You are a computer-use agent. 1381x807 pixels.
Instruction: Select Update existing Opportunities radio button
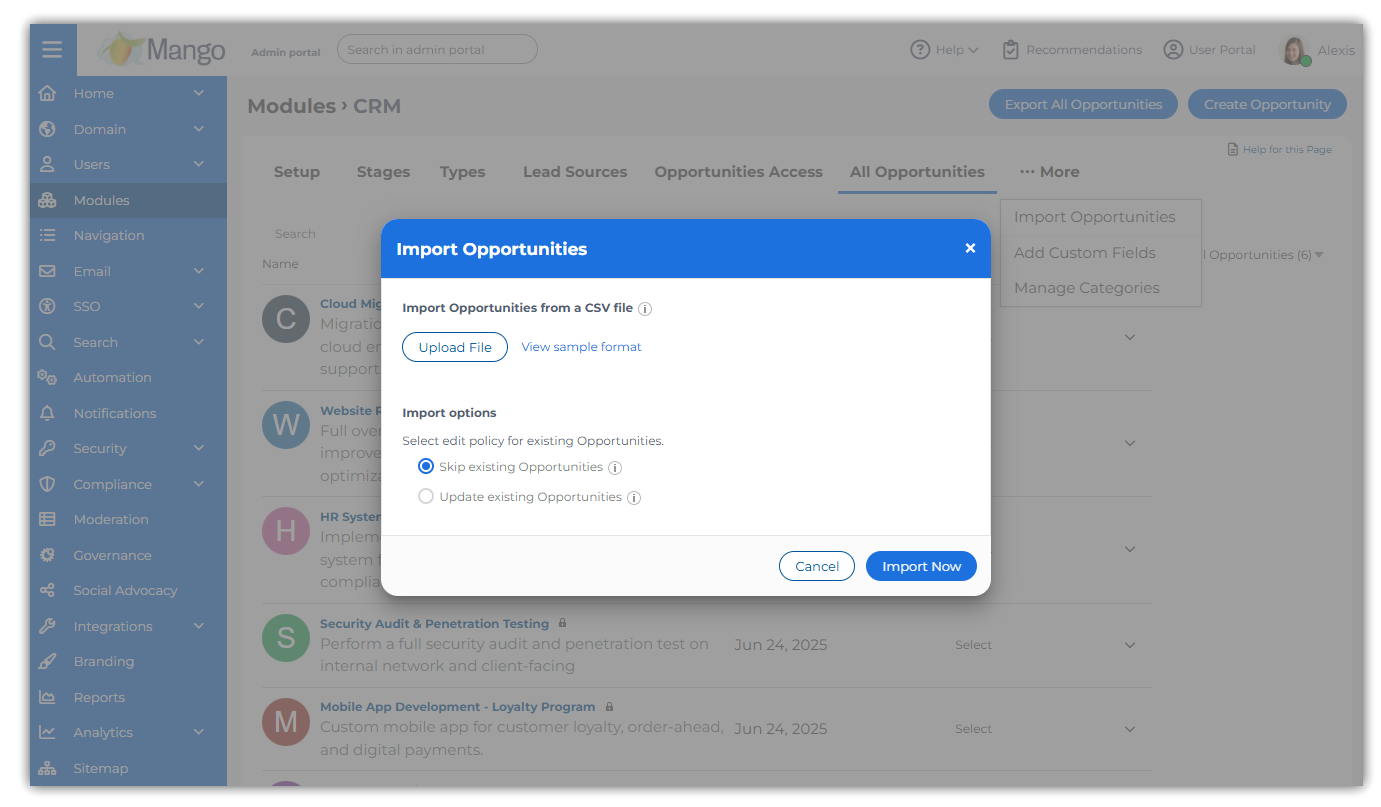click(426, 497)
